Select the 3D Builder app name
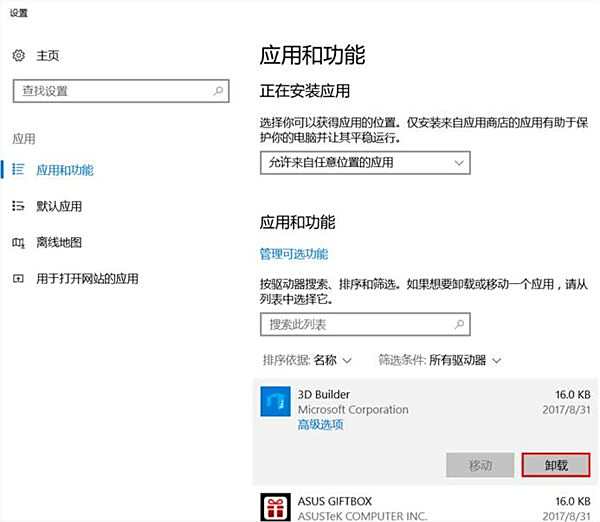This screenshot has height=522, width=600. coord(324,395)
